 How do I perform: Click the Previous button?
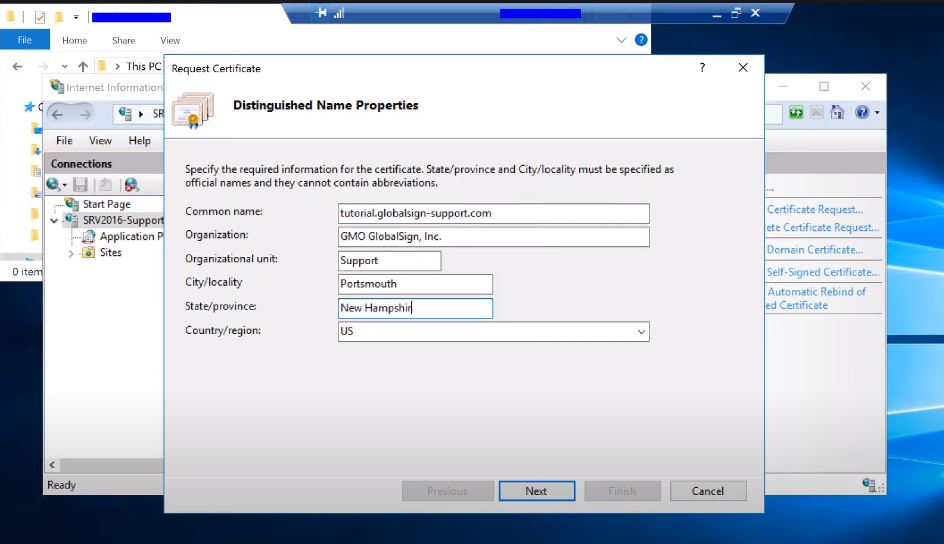point(447,491)
